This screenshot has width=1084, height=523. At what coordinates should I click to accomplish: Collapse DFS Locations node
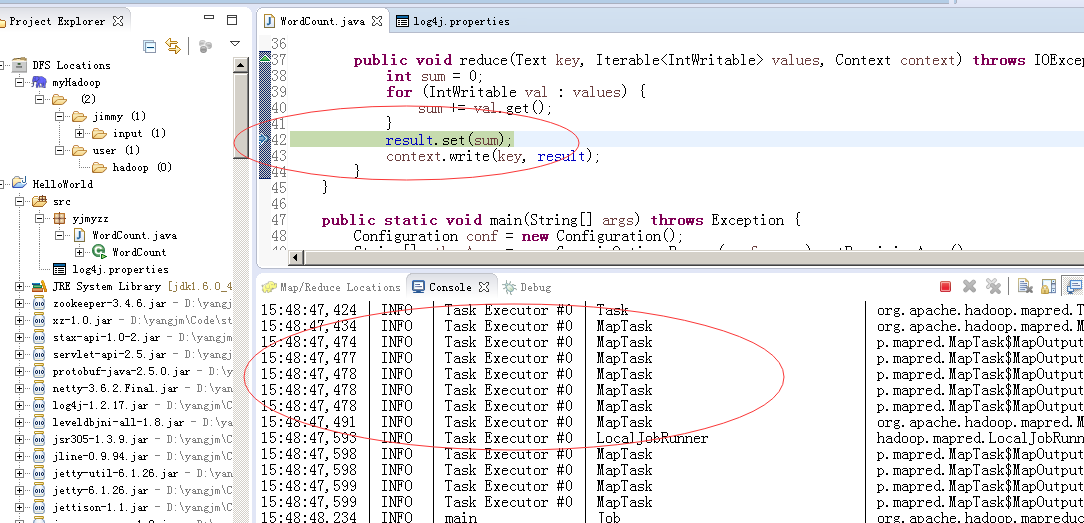pyautogui.click(x=2, y=65)
